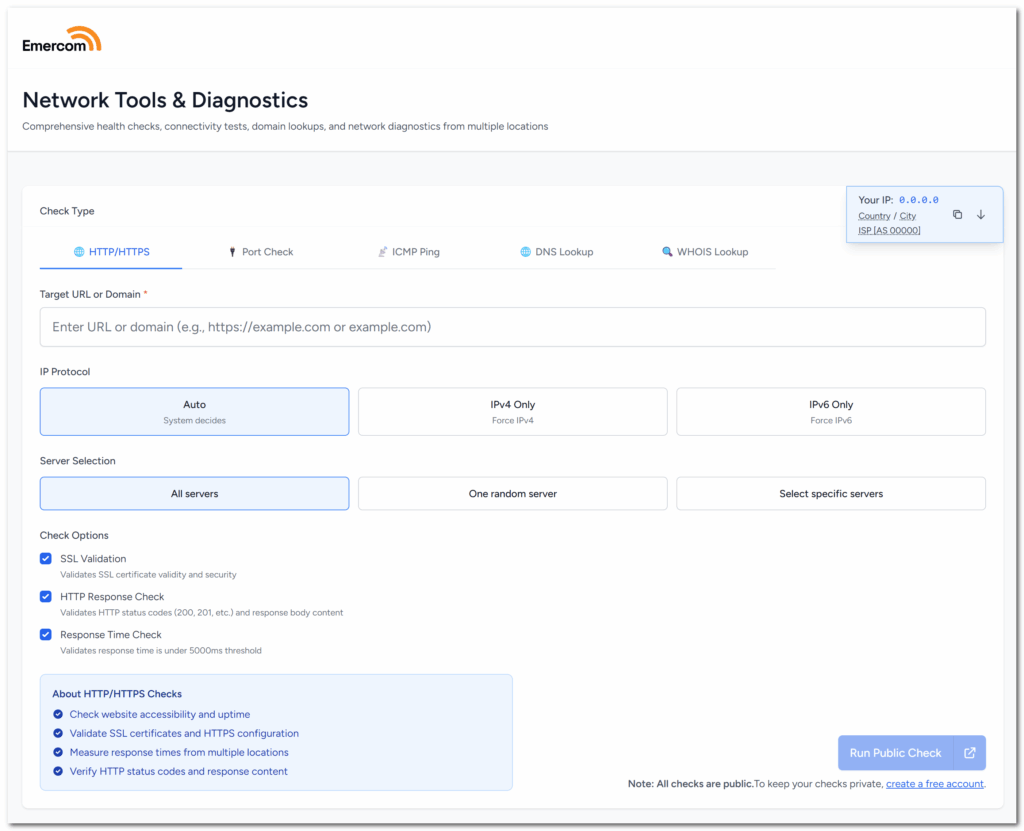Viewport: 1024px width, 831px height.
Task: Switch to the Port Check tab
Action: coord(262,252)
